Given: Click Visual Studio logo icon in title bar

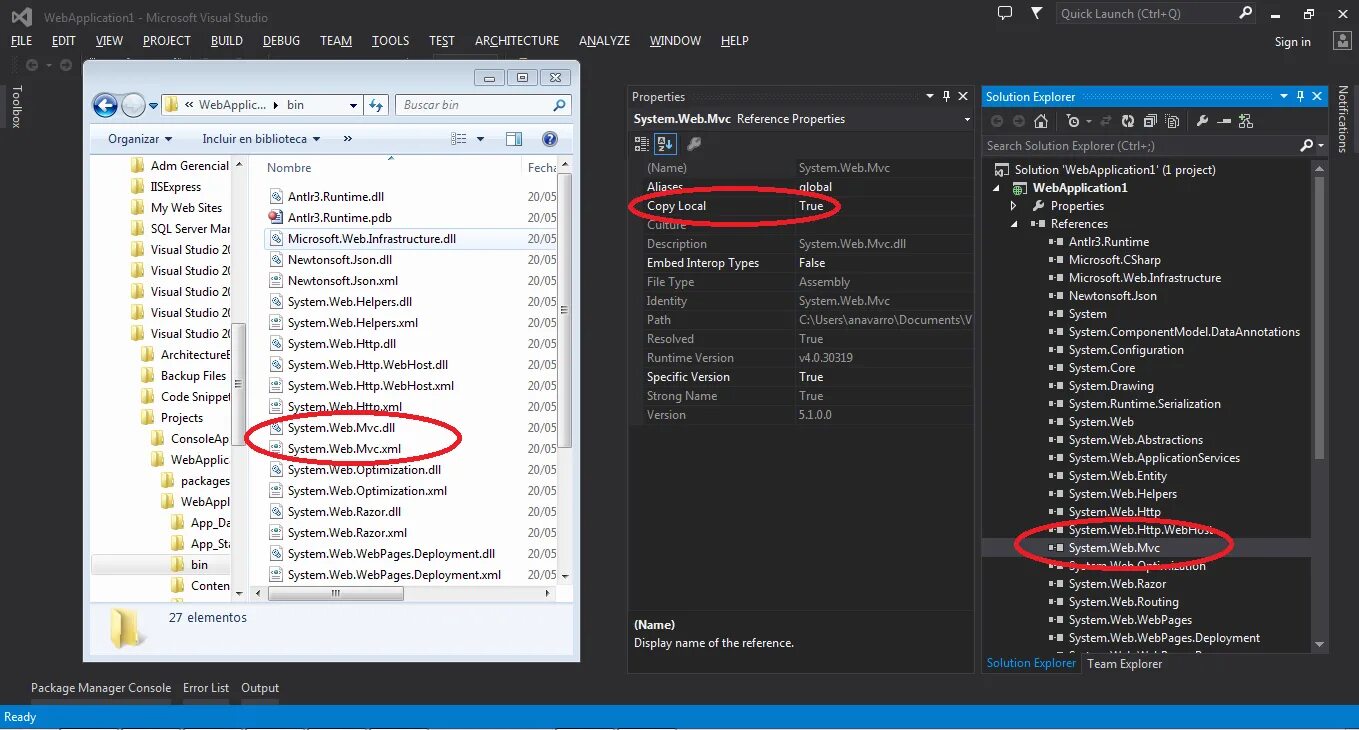Looking at the screenshot, I should click(x=21, y=16).
